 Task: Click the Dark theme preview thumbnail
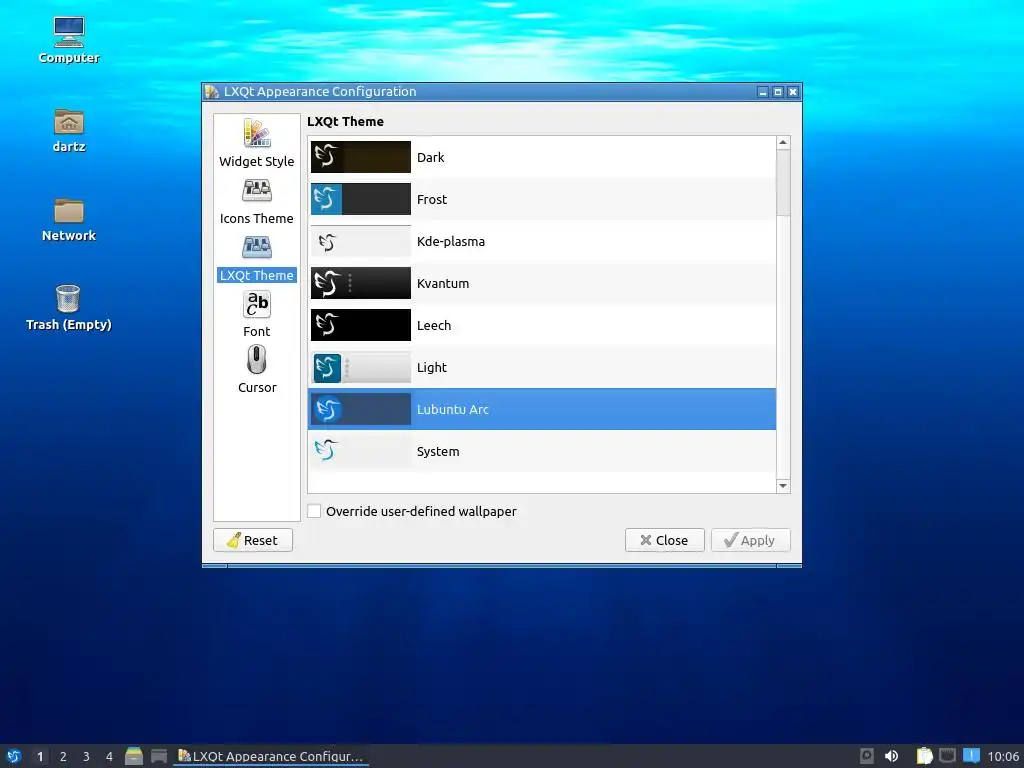pos(360,157)
